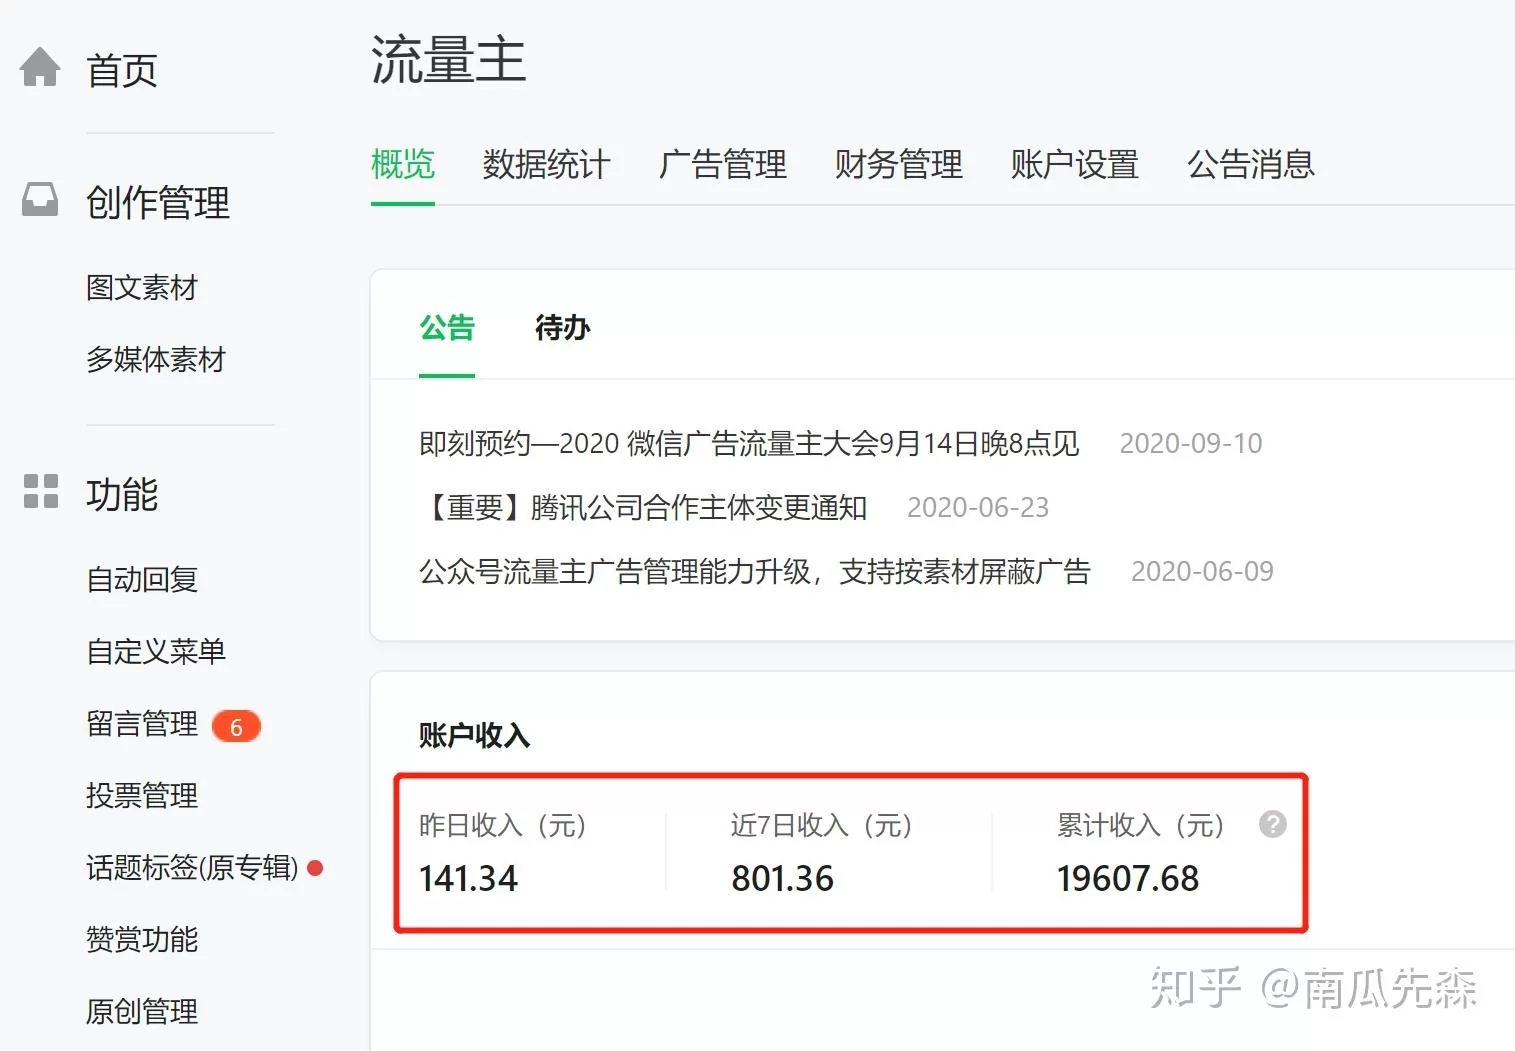Open 图文素材 in the sidebar

142,288
